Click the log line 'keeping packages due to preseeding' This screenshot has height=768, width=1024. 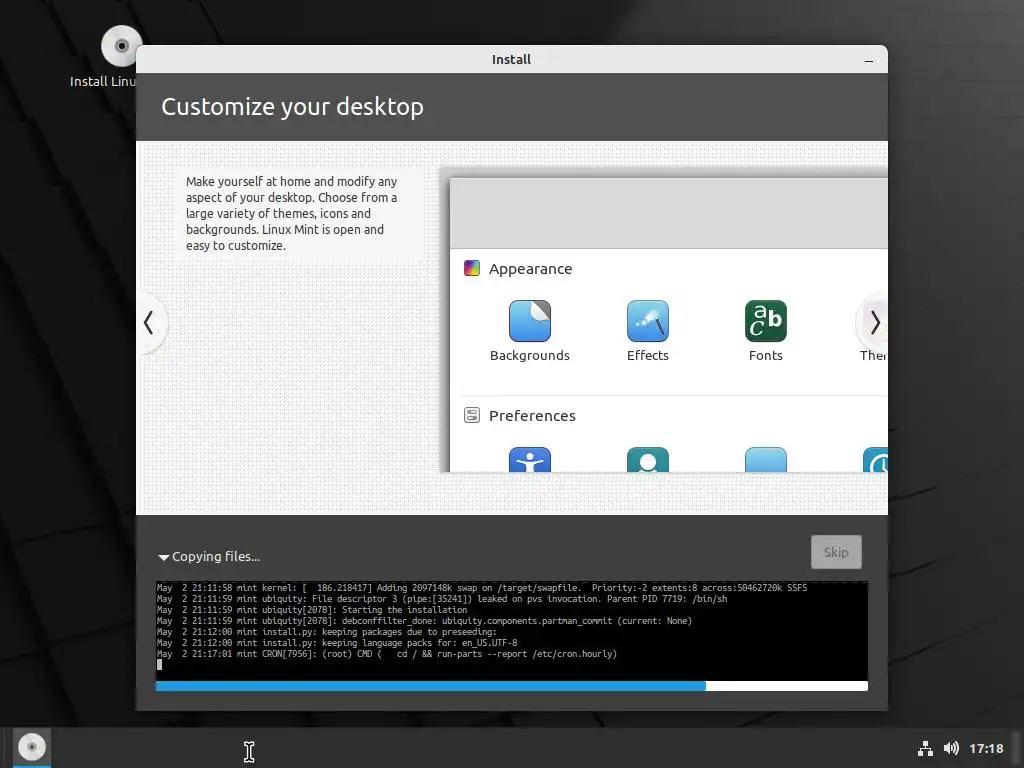pyautogui.click(x=327, y=632)
